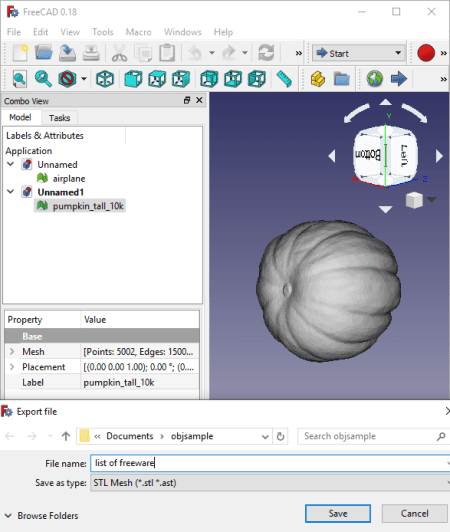Select the Front view cube icon

(133, 79)
